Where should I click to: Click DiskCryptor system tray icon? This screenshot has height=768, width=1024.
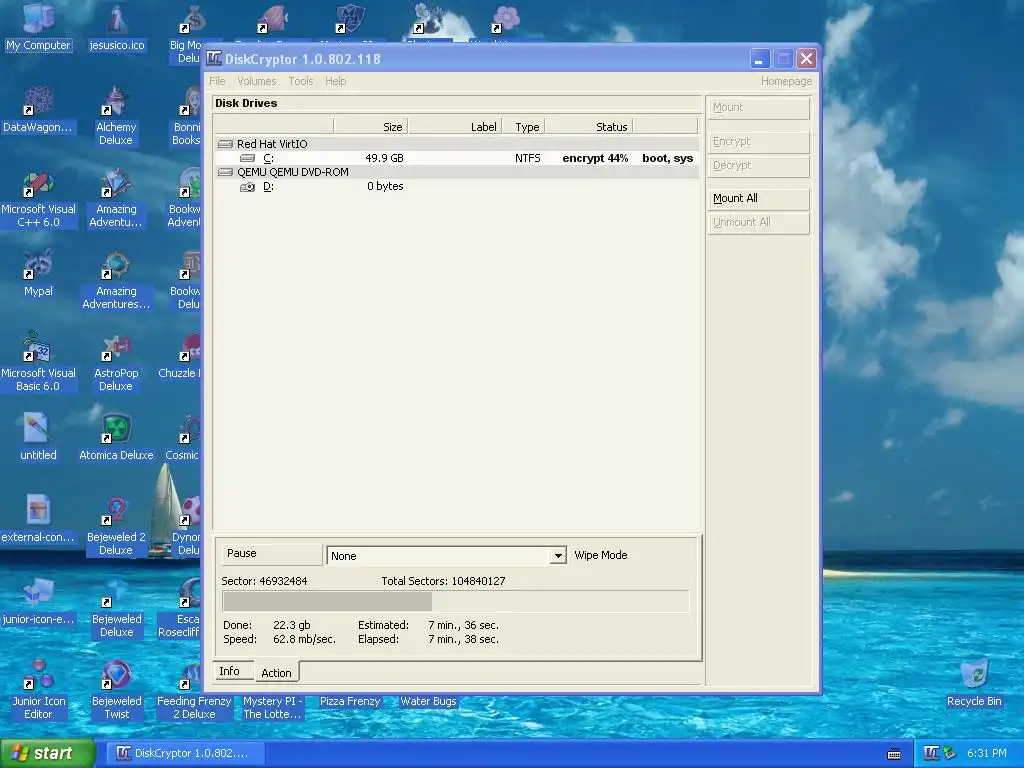[931, 753]
